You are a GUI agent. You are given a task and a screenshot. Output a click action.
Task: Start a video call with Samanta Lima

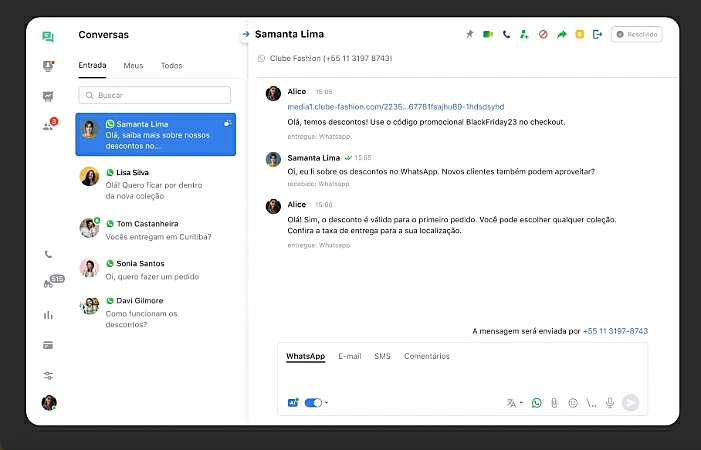tap(488, 34)
